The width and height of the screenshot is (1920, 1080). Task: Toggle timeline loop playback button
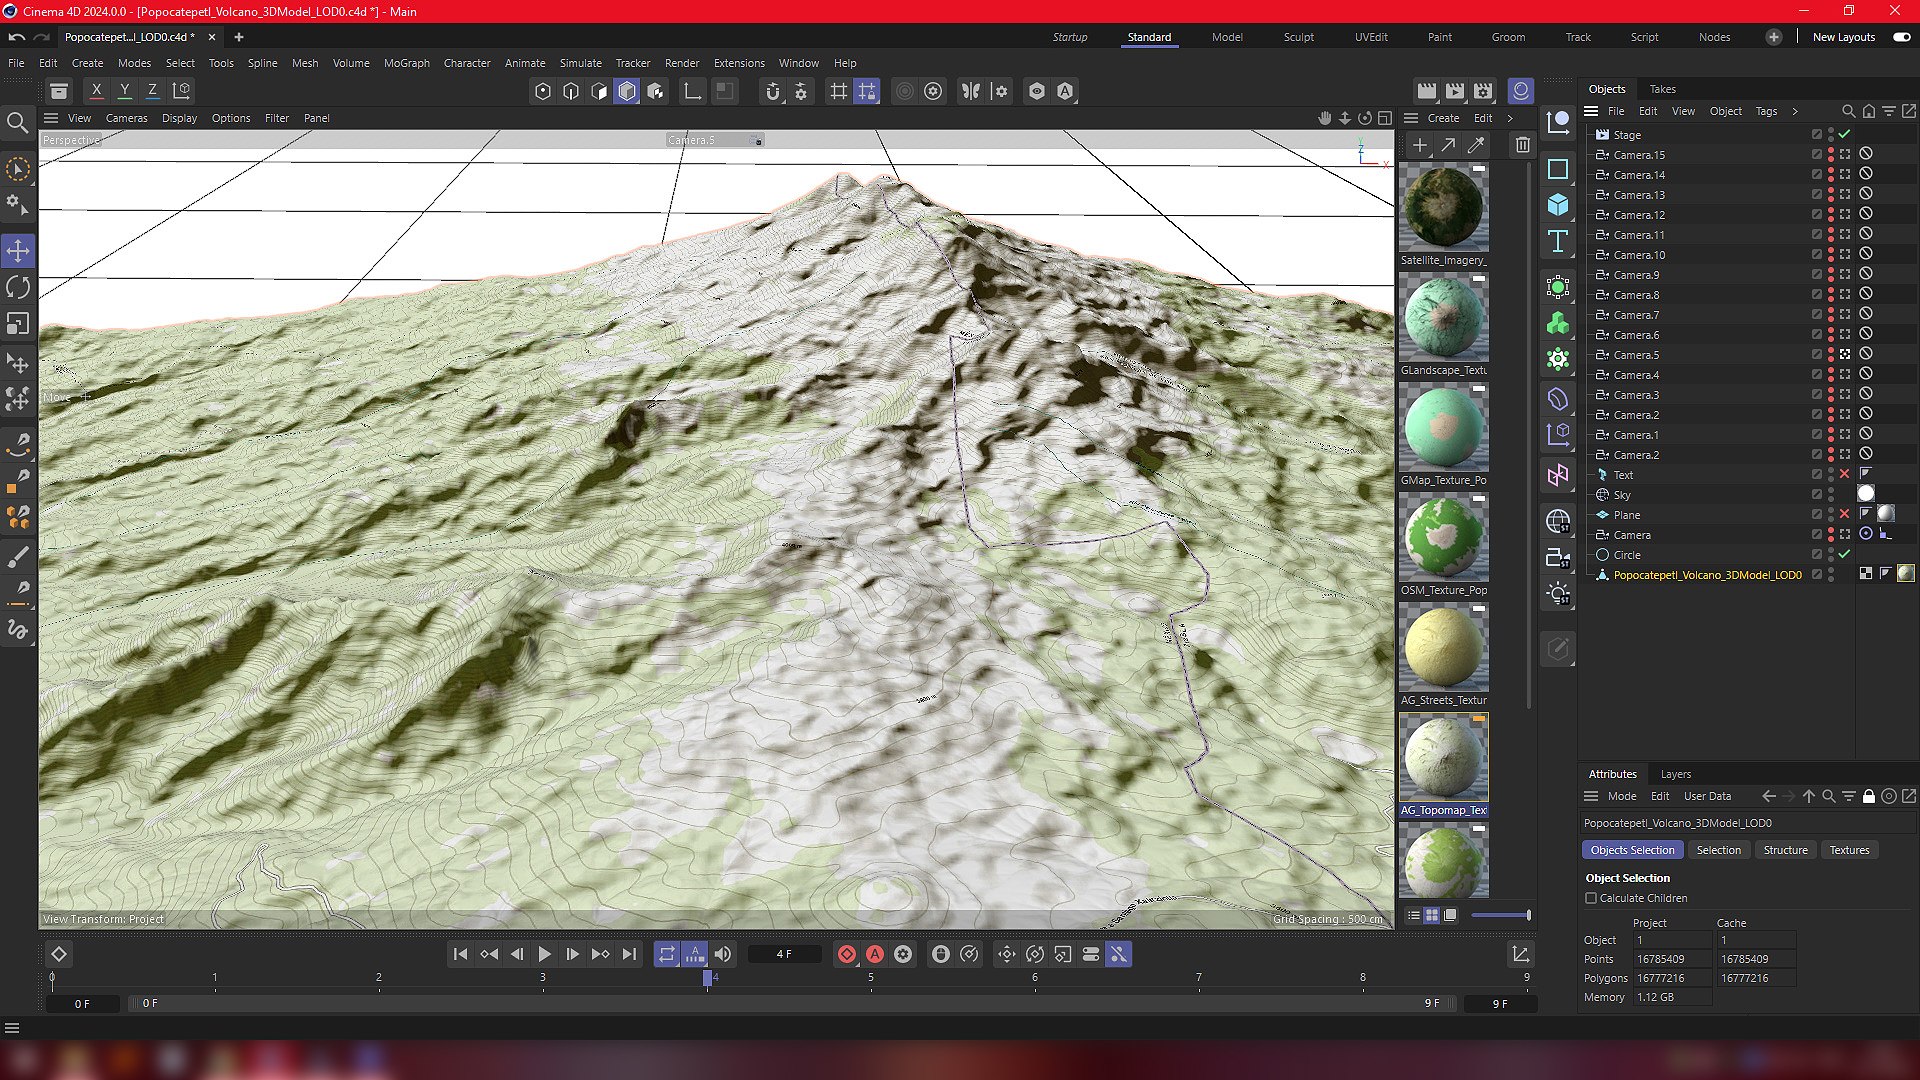tap(667, 954)
